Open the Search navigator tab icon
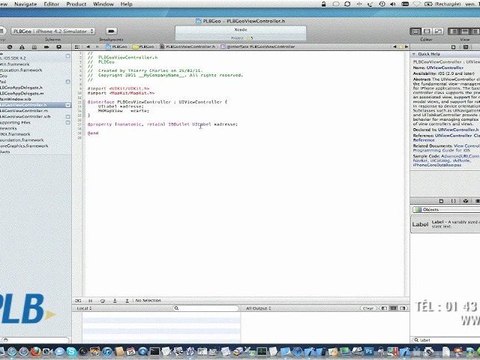 pos(10,47)
